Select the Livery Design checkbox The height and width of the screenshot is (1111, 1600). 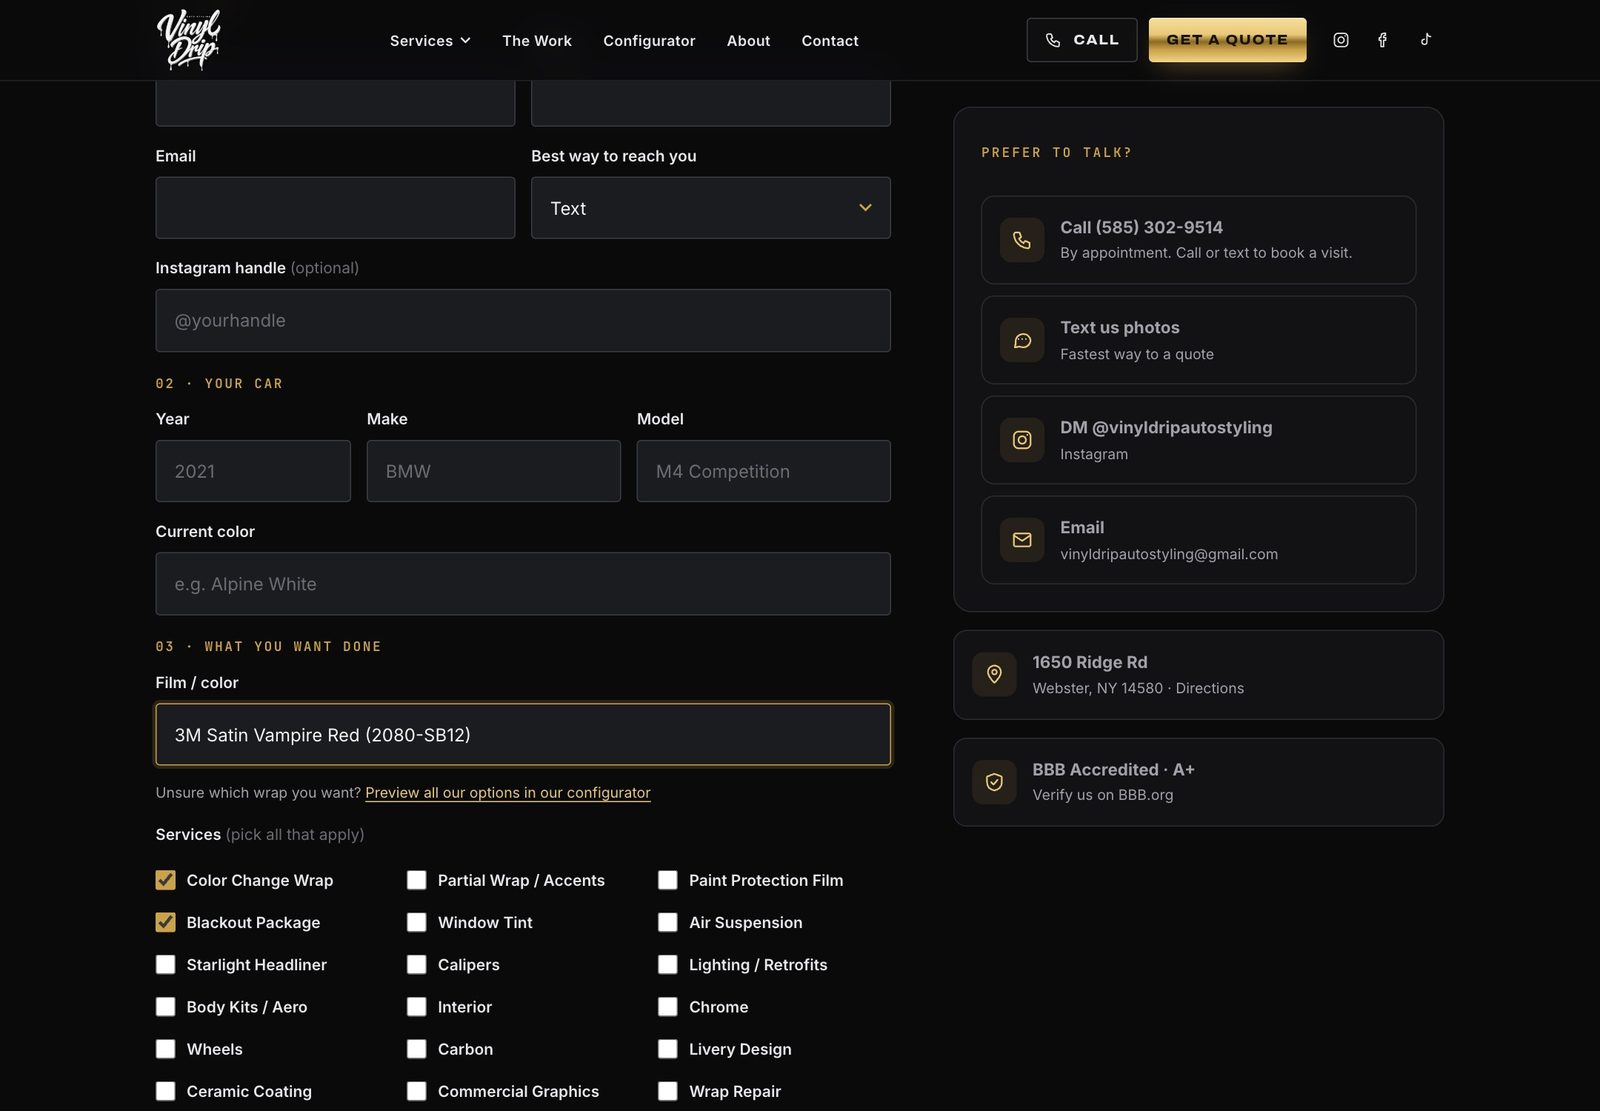[x=668, y=1049]
